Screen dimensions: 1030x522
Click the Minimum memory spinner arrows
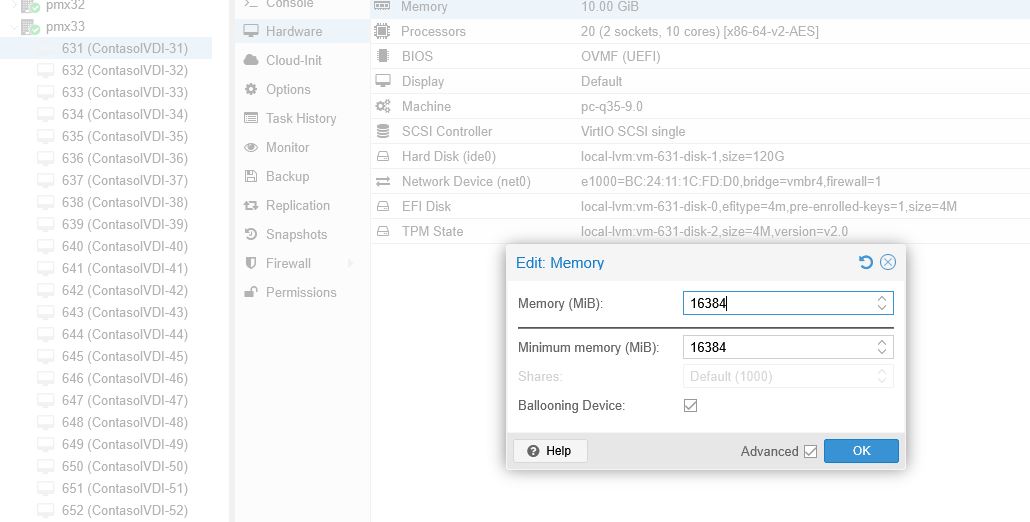[882, 347]
